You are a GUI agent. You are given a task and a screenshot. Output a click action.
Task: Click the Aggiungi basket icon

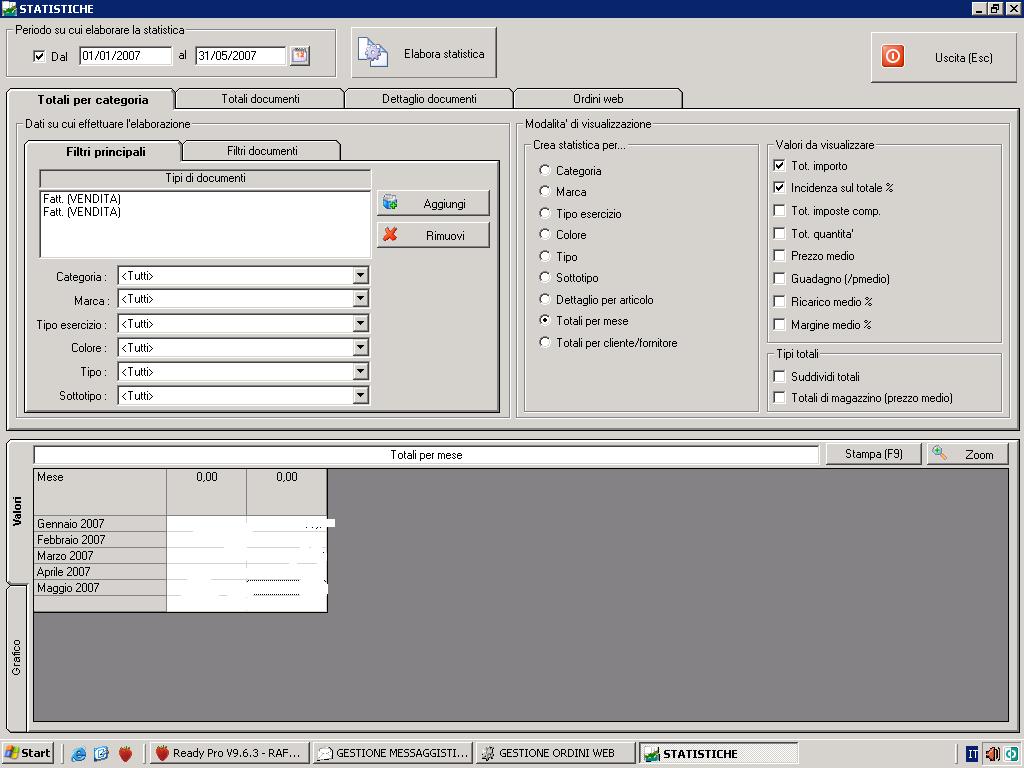pyautogui.click(x=391, y=202)
